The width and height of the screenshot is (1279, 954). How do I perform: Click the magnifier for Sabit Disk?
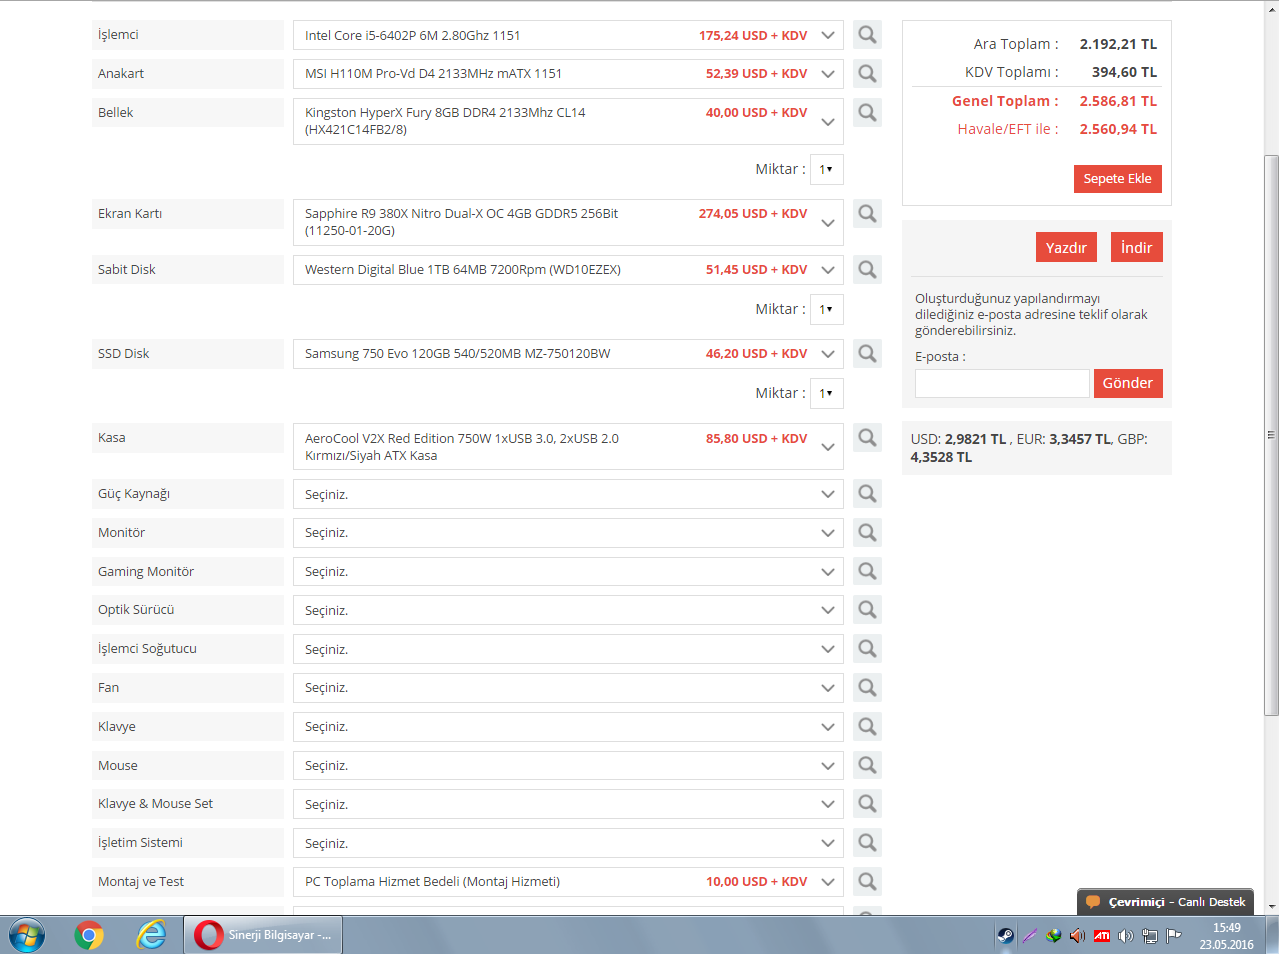pos(867,270)
